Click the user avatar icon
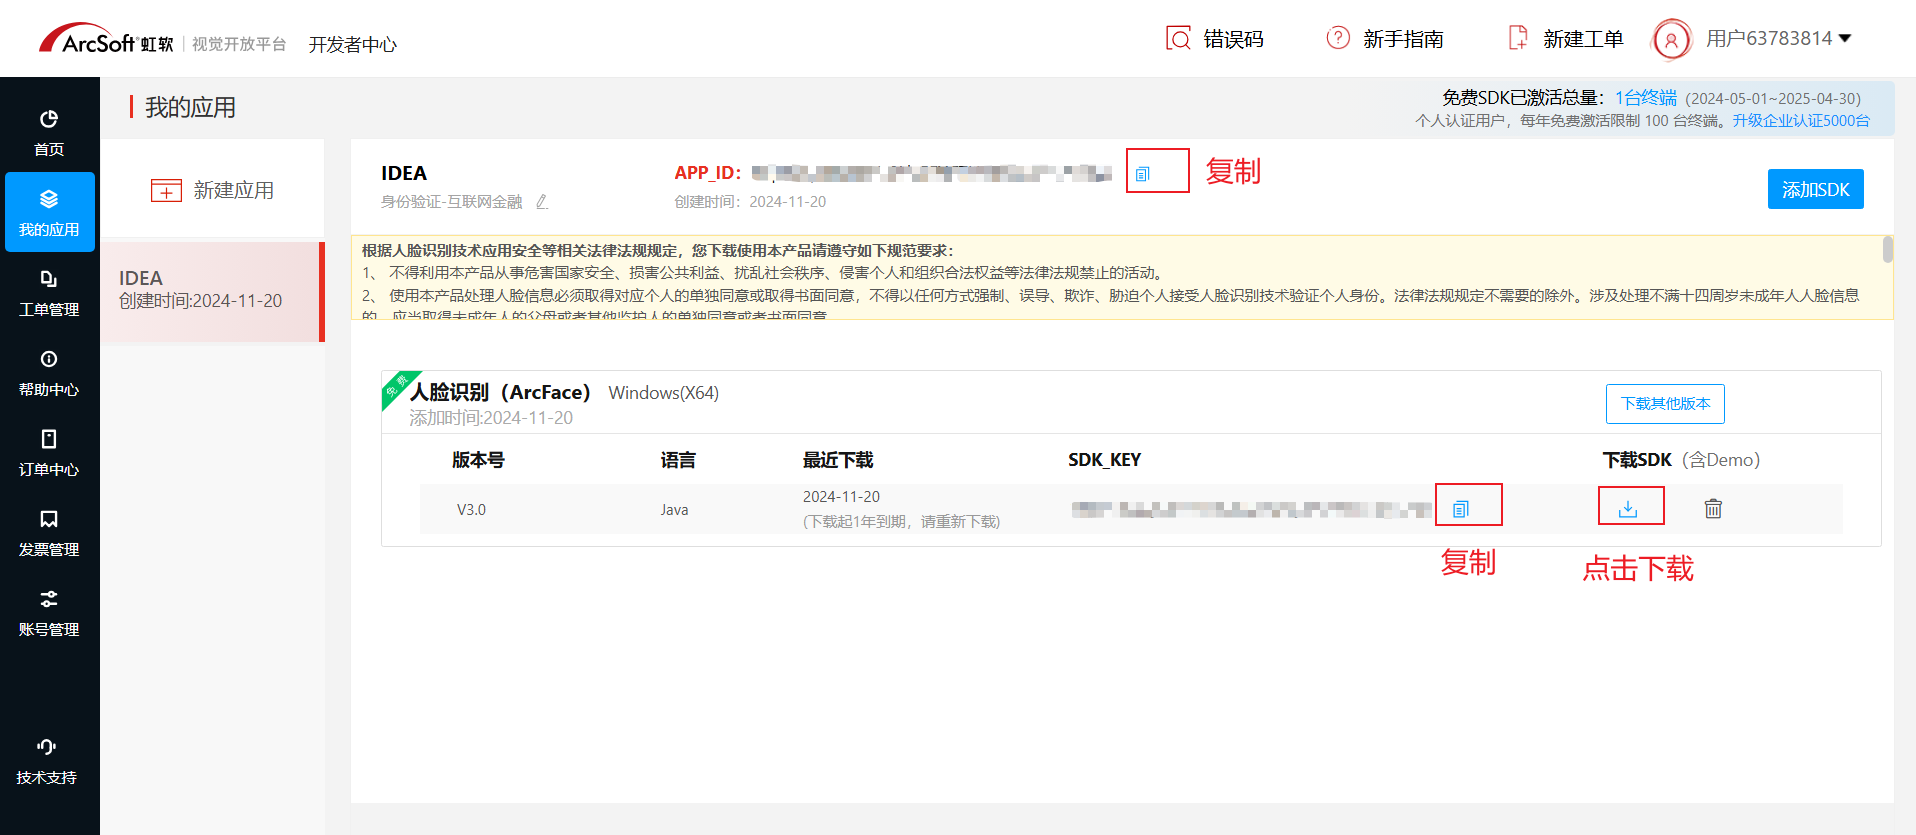The width and height of the screenshot is (1916, 835). pyautogui.click(x=1671, y=40)
